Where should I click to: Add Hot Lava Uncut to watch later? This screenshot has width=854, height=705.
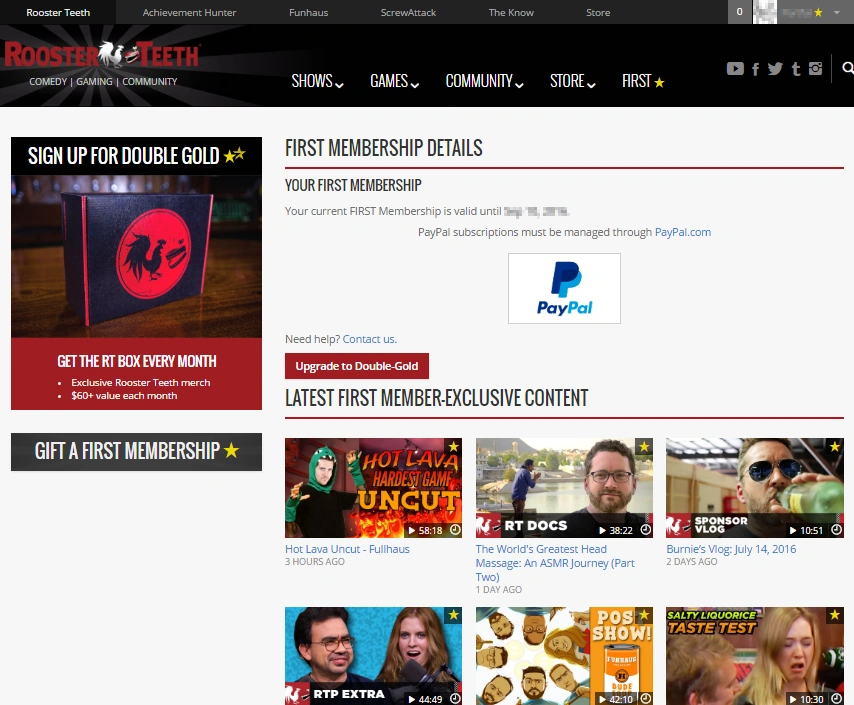tap(455, 530)
